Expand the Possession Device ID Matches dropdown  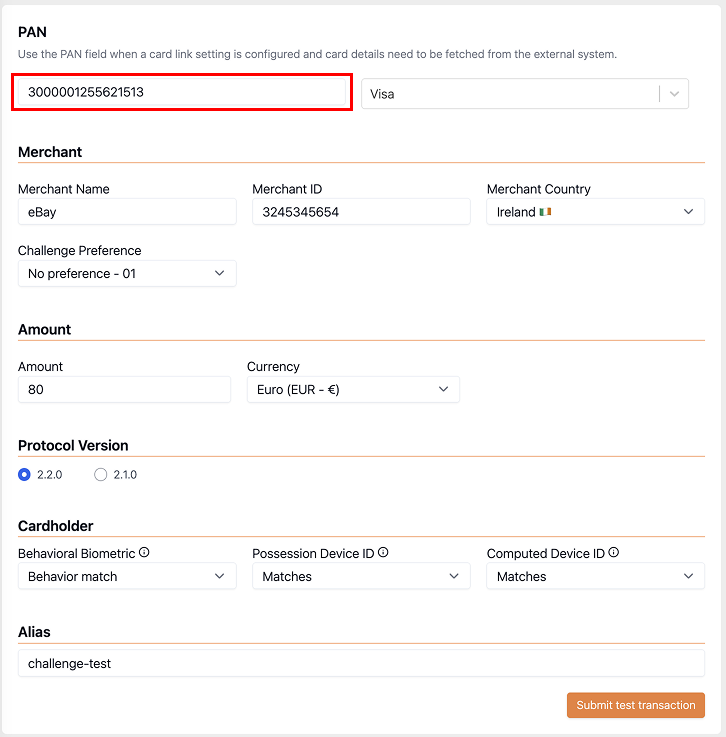click(x=361, y=576)
